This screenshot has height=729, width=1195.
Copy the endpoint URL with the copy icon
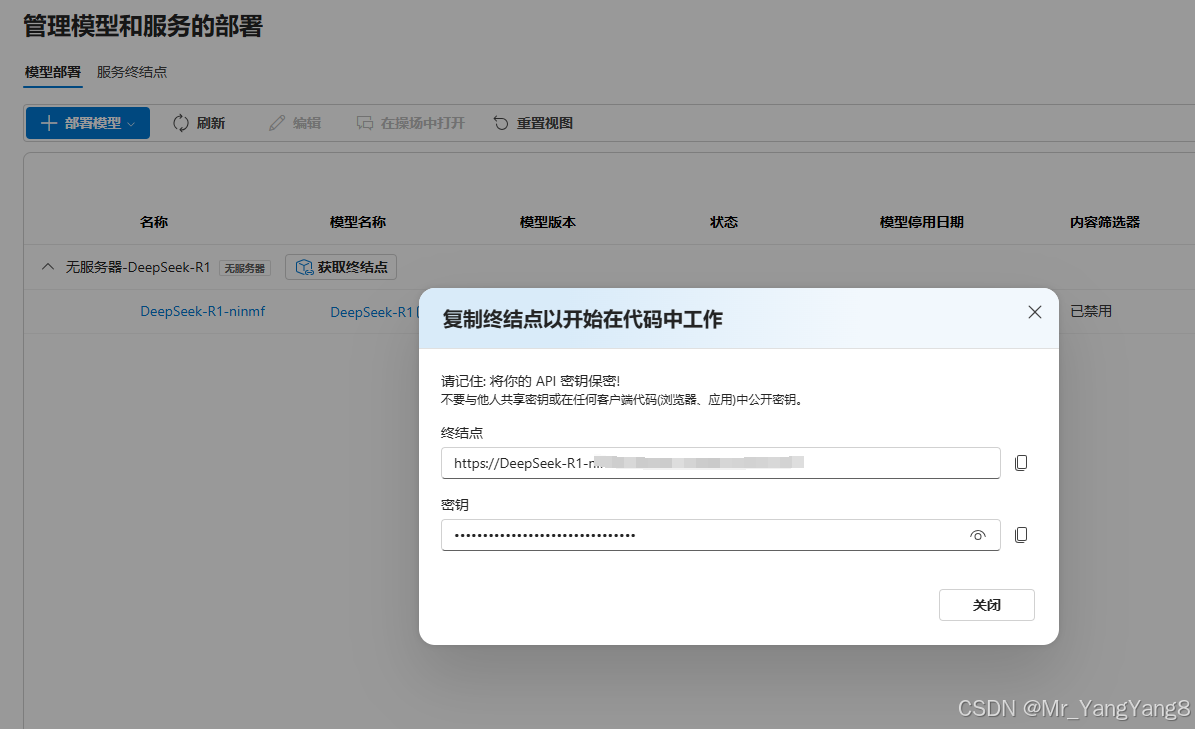1021,462
